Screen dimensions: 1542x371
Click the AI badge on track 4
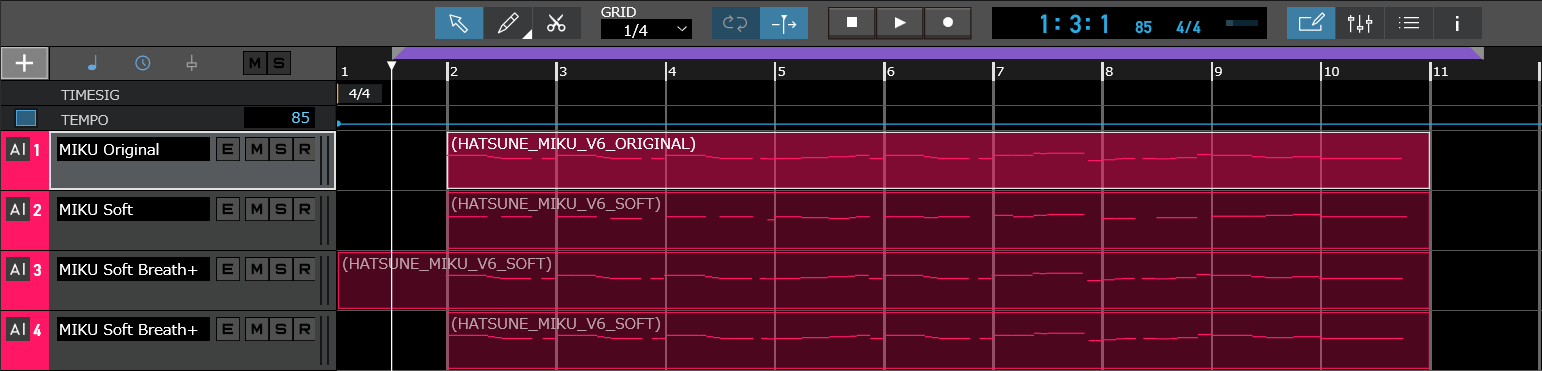[18, 330]
